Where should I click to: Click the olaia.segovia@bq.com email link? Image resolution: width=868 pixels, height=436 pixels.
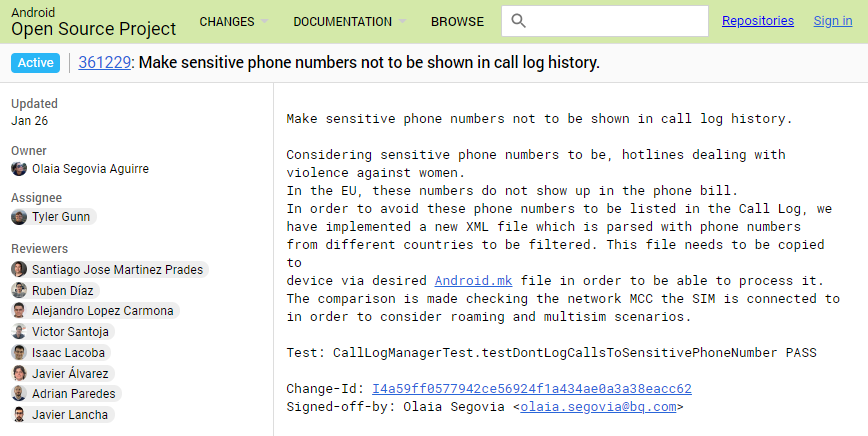click(x=598, y=407)
